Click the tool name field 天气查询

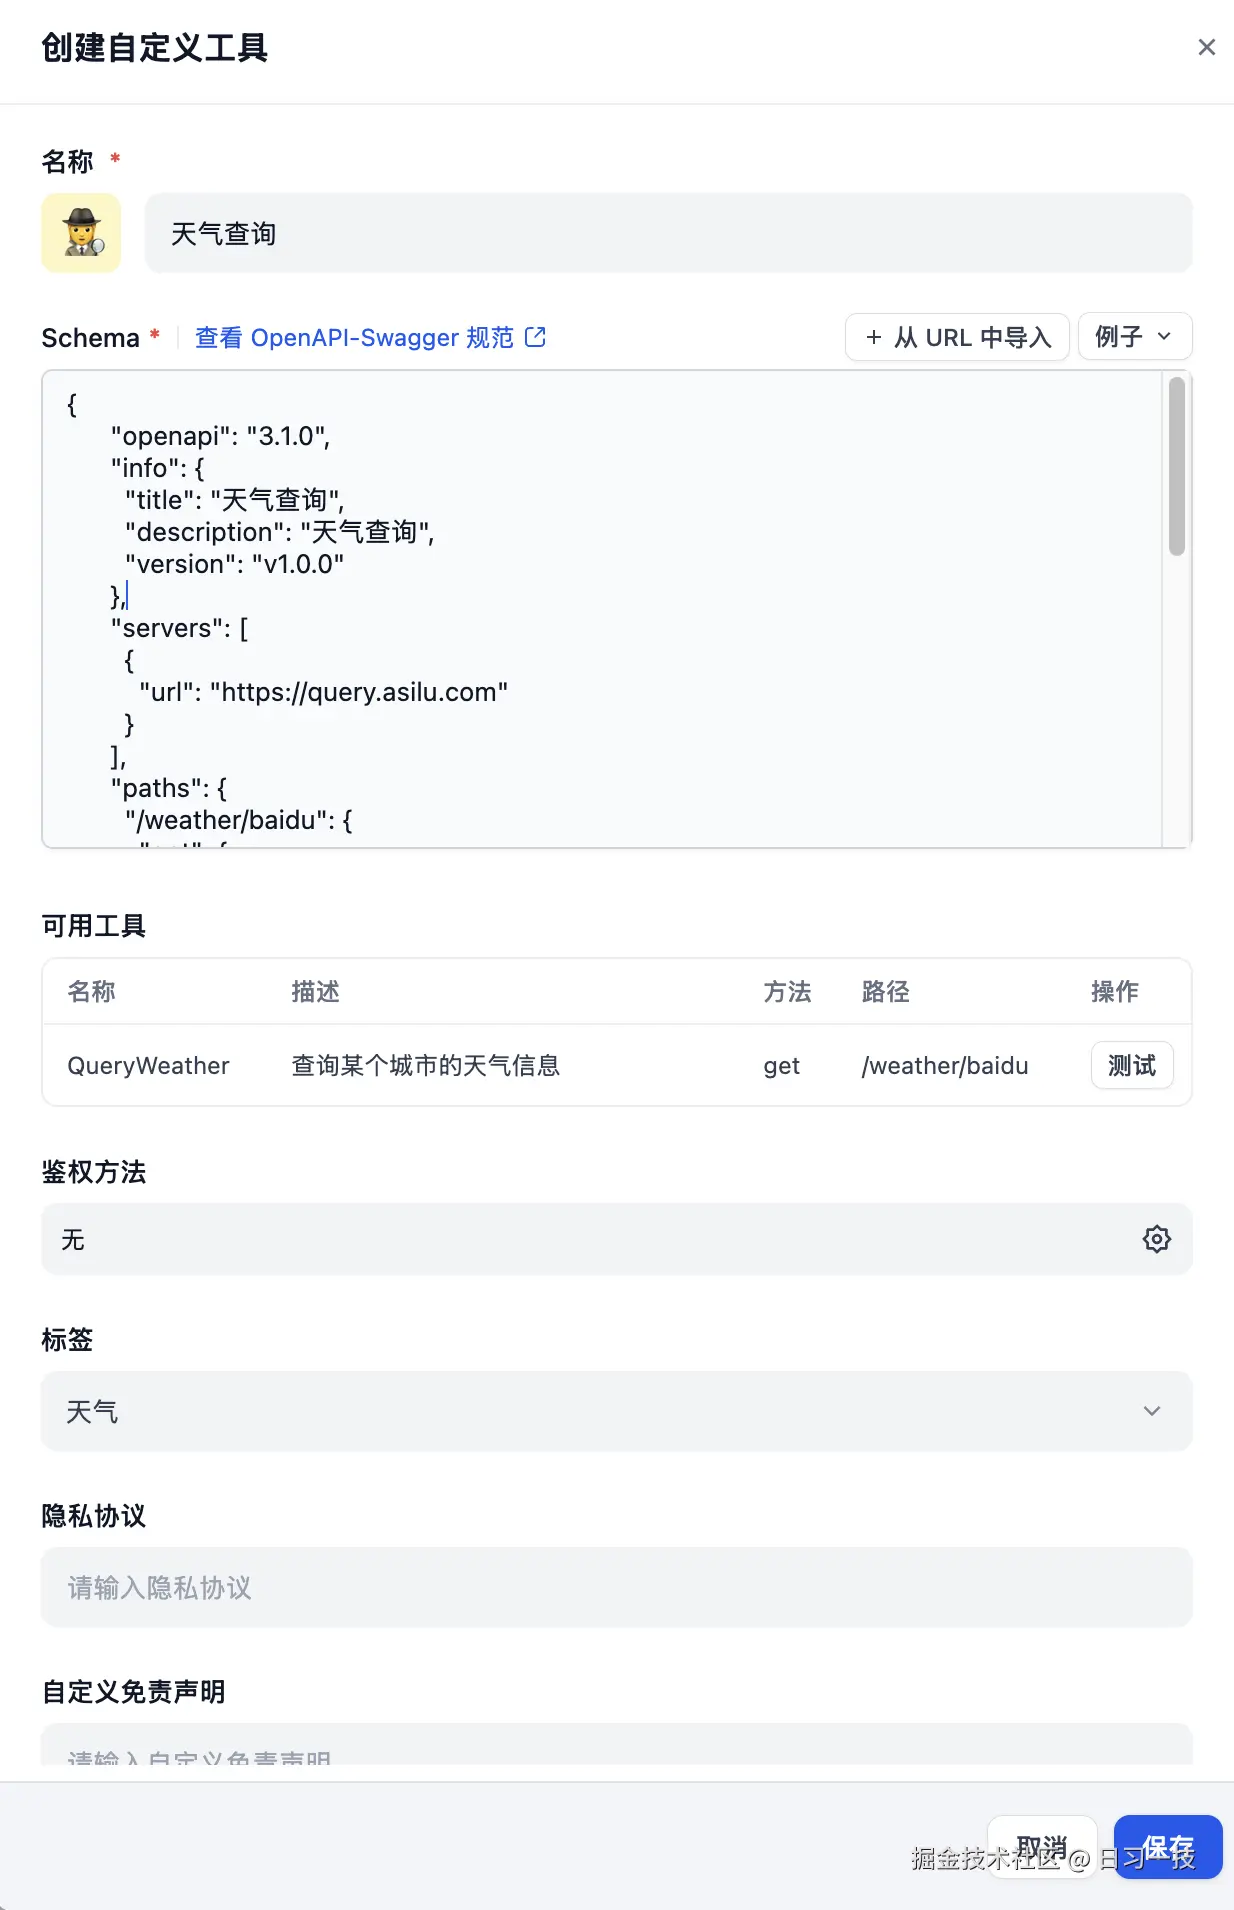click(668, 233)
